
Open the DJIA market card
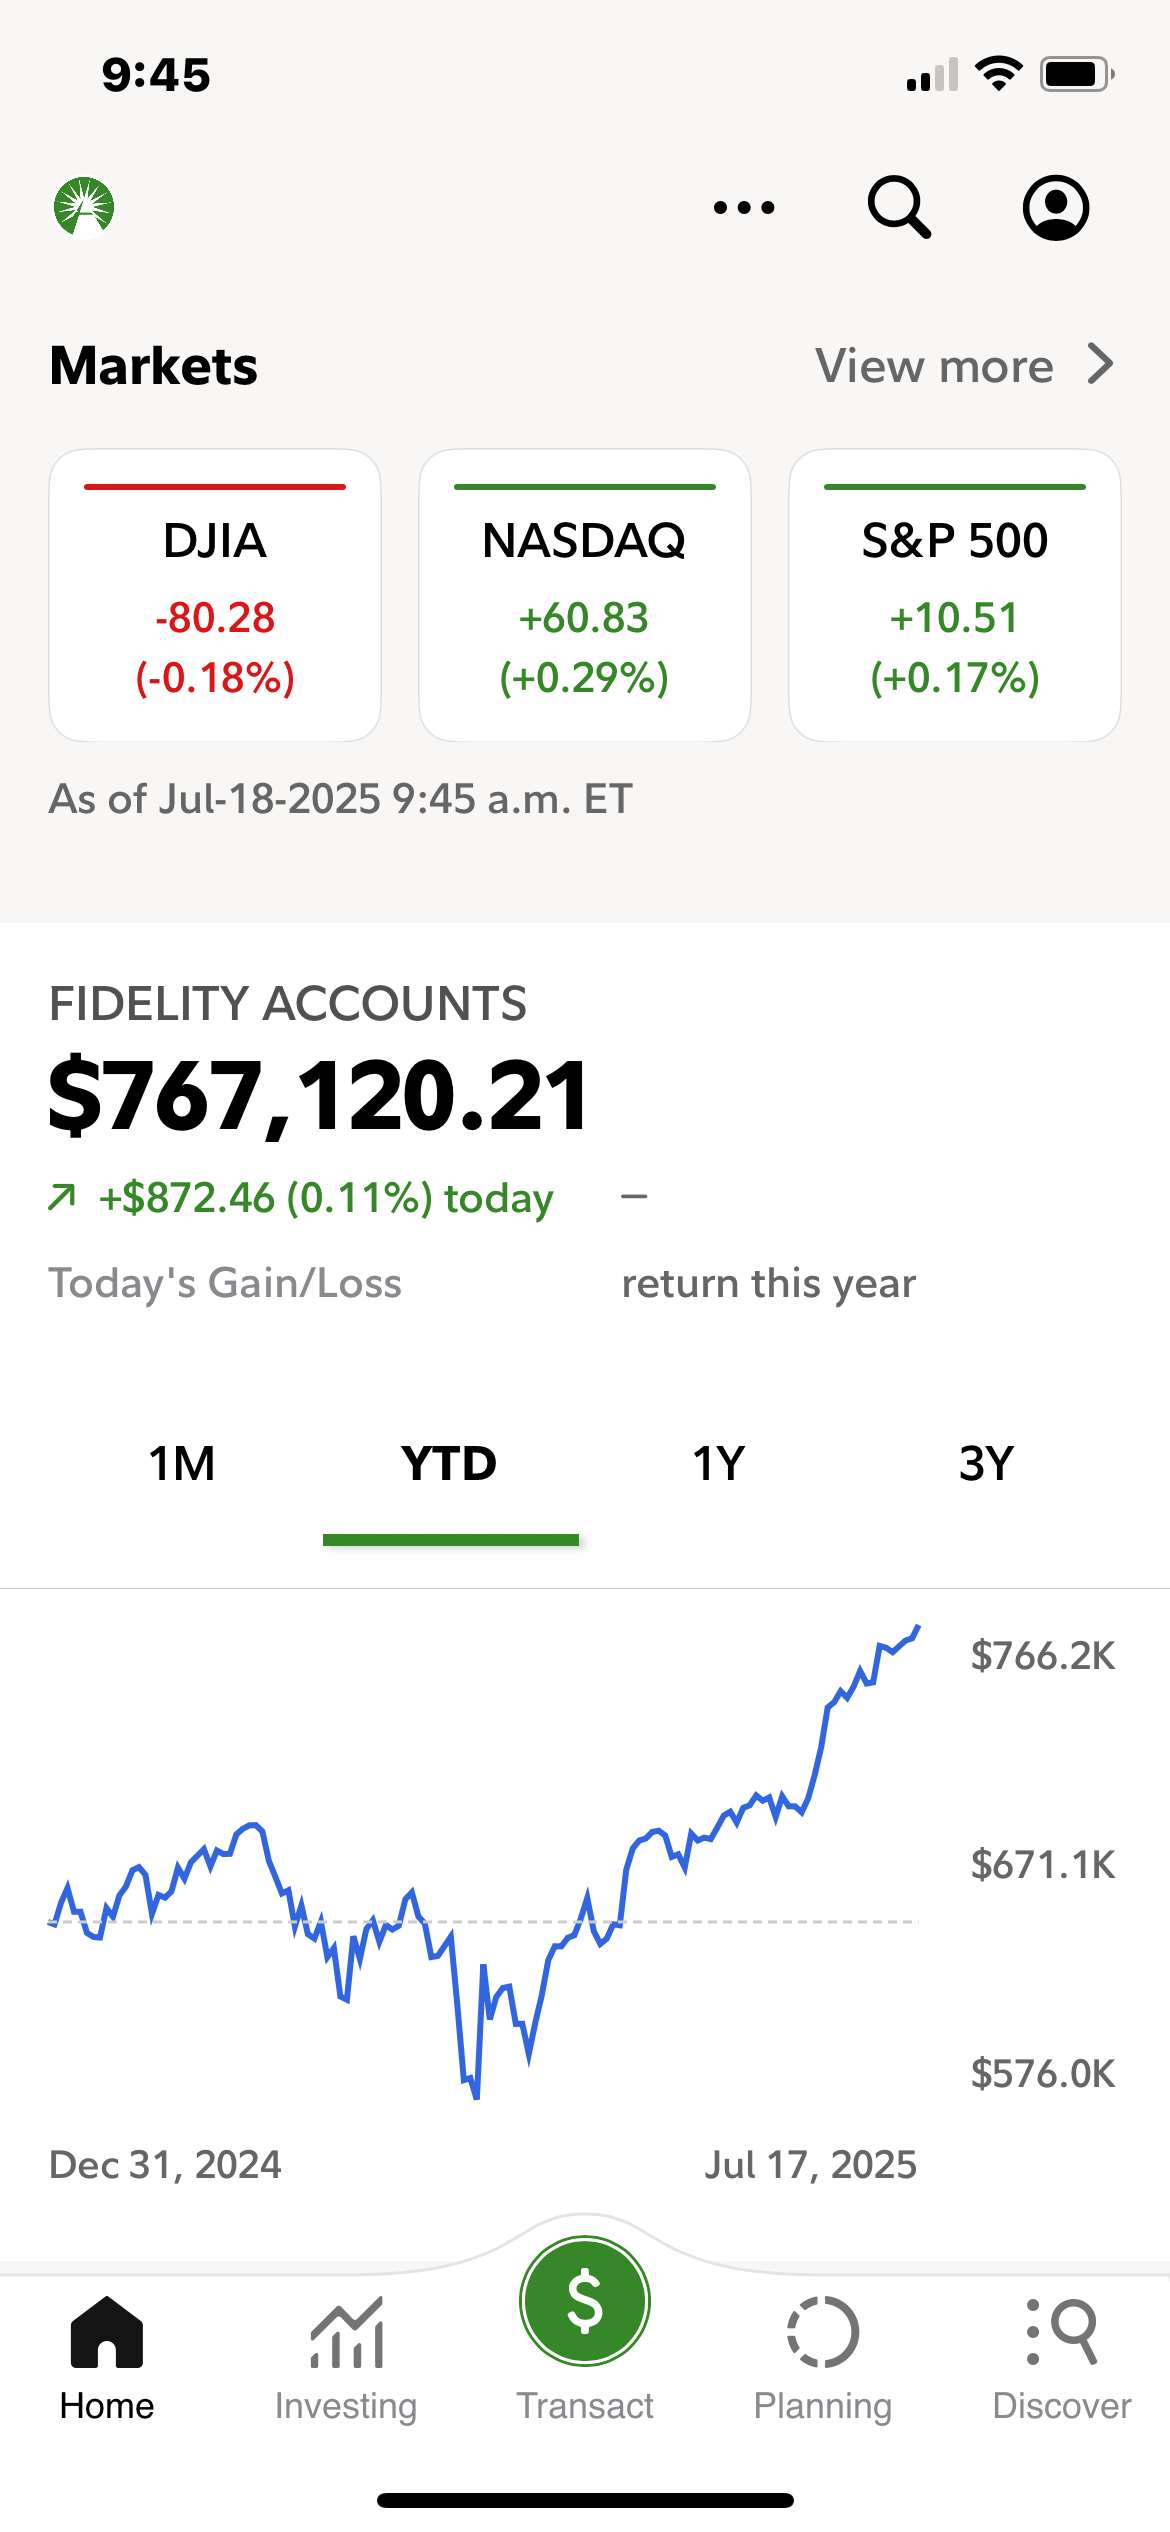215,596
